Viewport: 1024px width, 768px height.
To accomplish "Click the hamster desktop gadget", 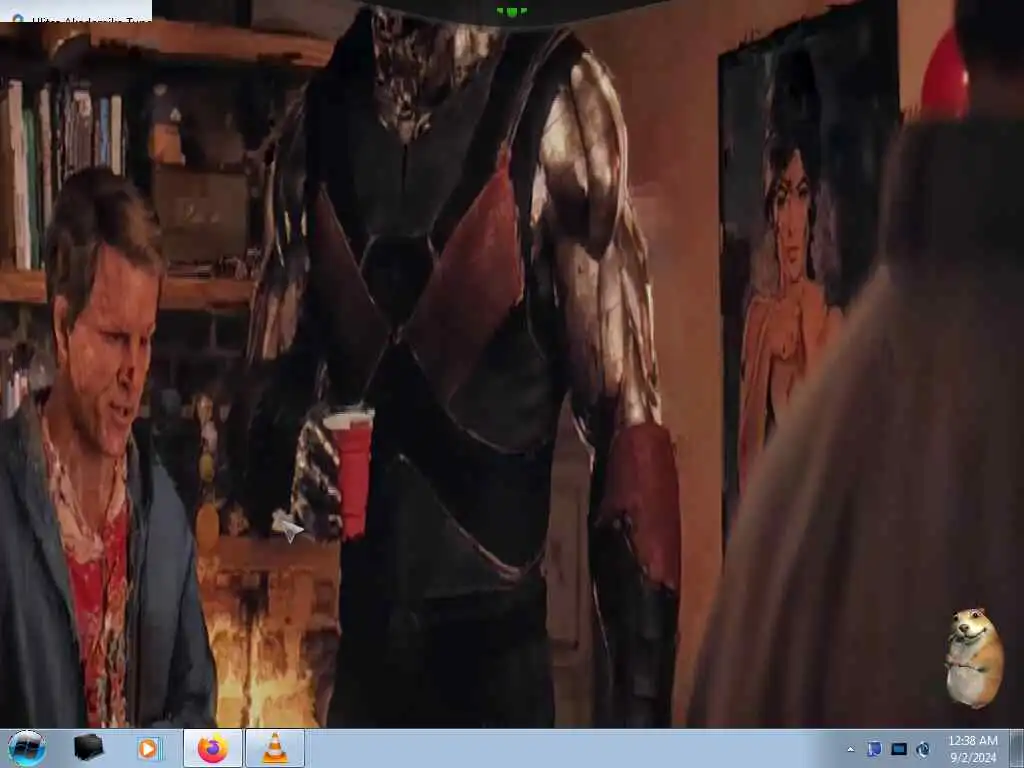I will coord(974,658).
